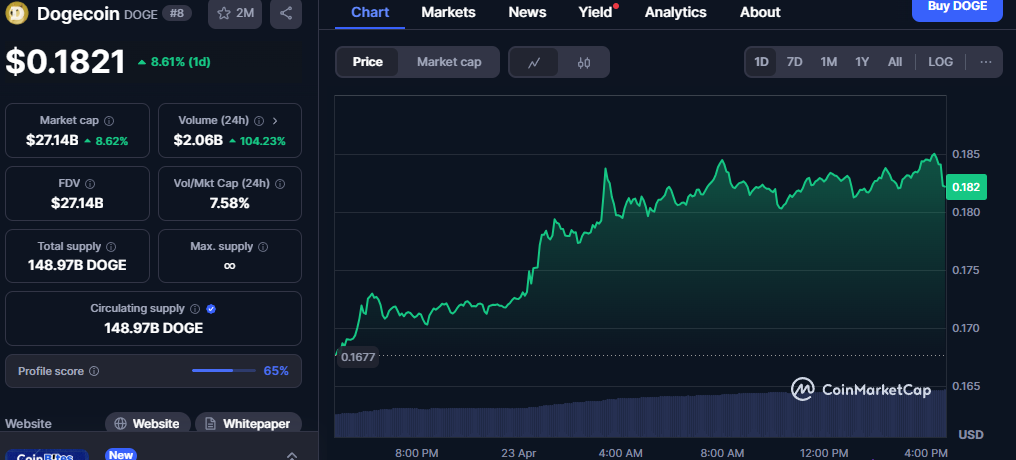Select the Market cap chart toggle
1016x460 pixels.
[x=449, y=62]
